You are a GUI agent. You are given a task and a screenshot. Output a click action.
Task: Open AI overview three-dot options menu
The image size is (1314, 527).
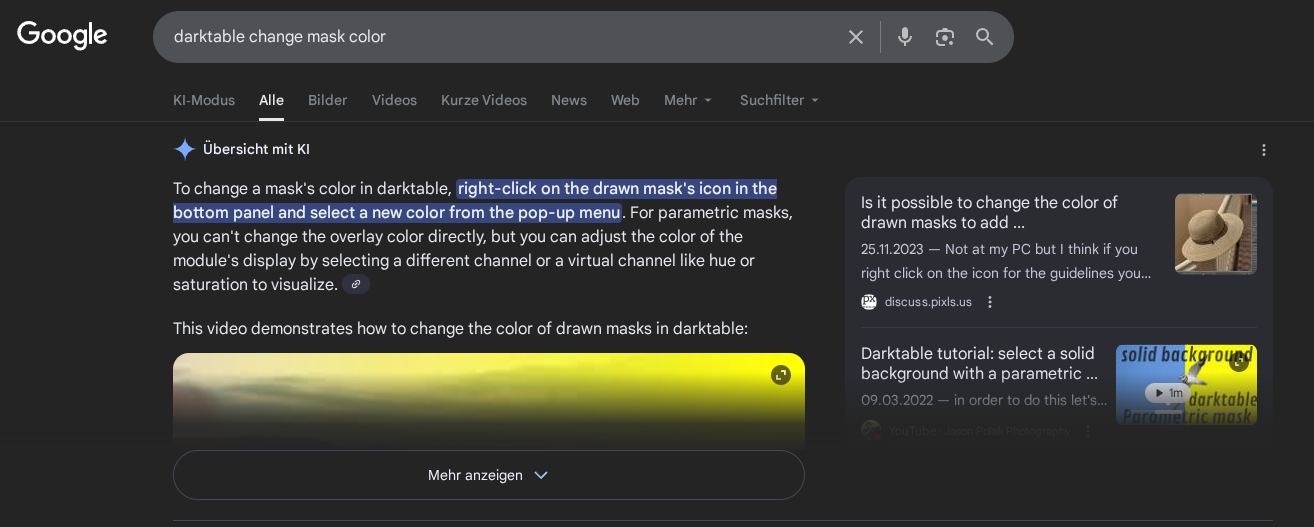pos(1263,150)
